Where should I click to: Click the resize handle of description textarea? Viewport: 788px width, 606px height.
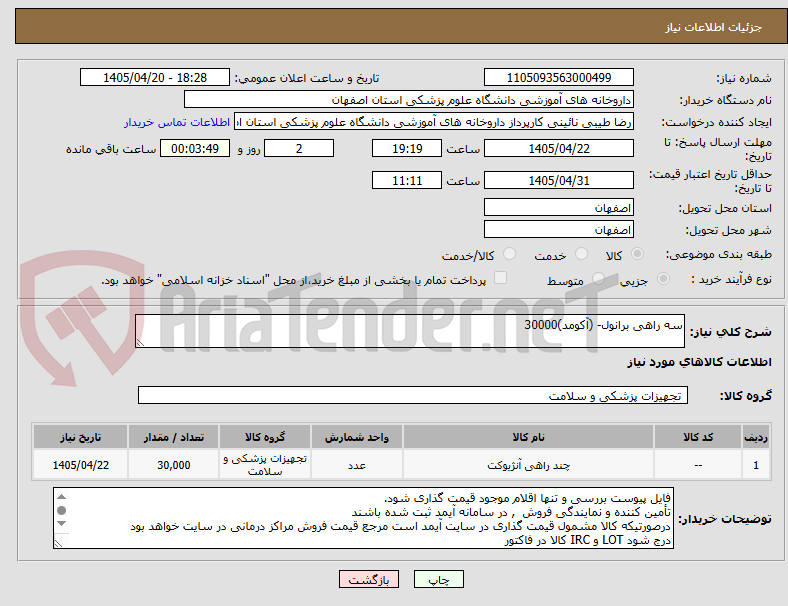pos(140,343)
